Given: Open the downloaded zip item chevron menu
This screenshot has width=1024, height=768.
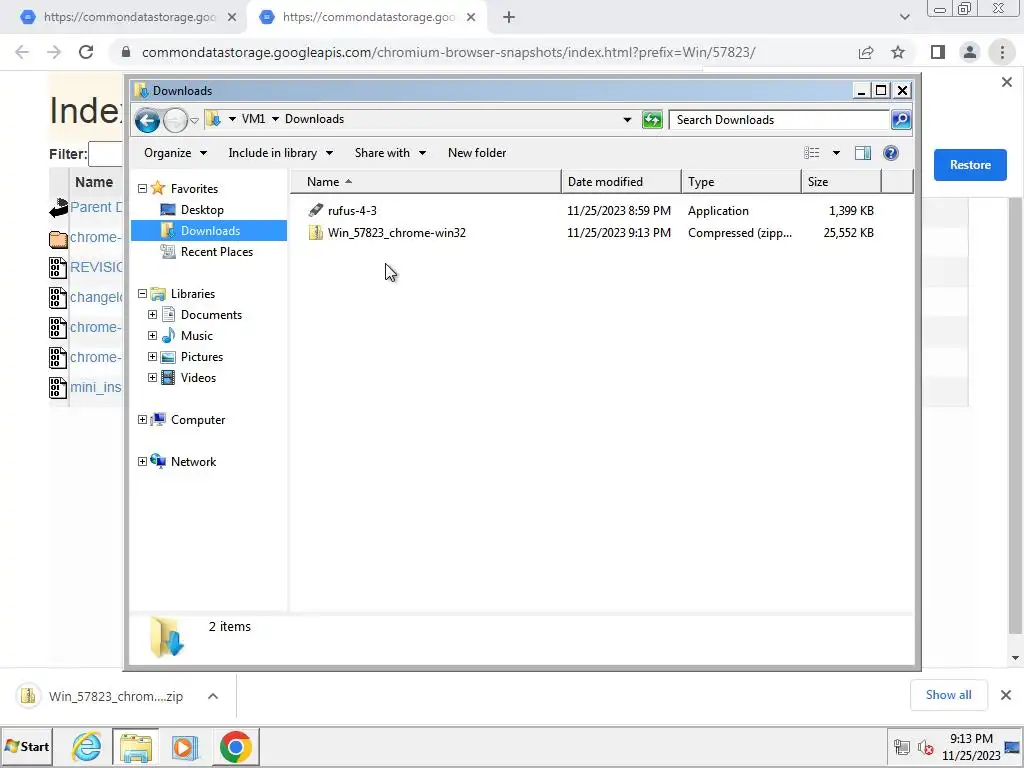Looking at the screenshot, I should 213,696.
